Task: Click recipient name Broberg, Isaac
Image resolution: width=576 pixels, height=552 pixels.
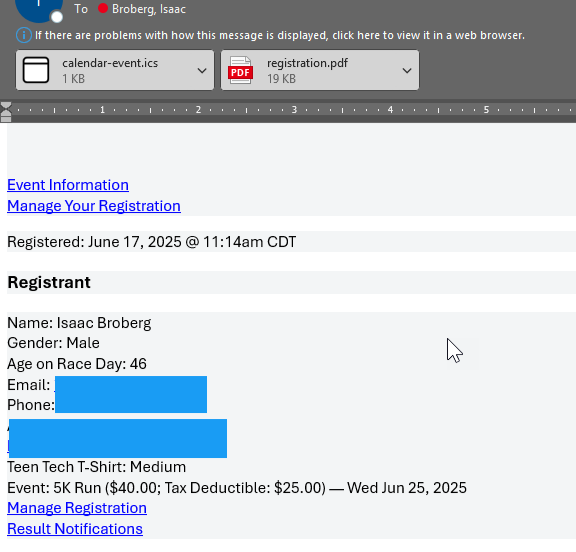Action: (149, 9)
